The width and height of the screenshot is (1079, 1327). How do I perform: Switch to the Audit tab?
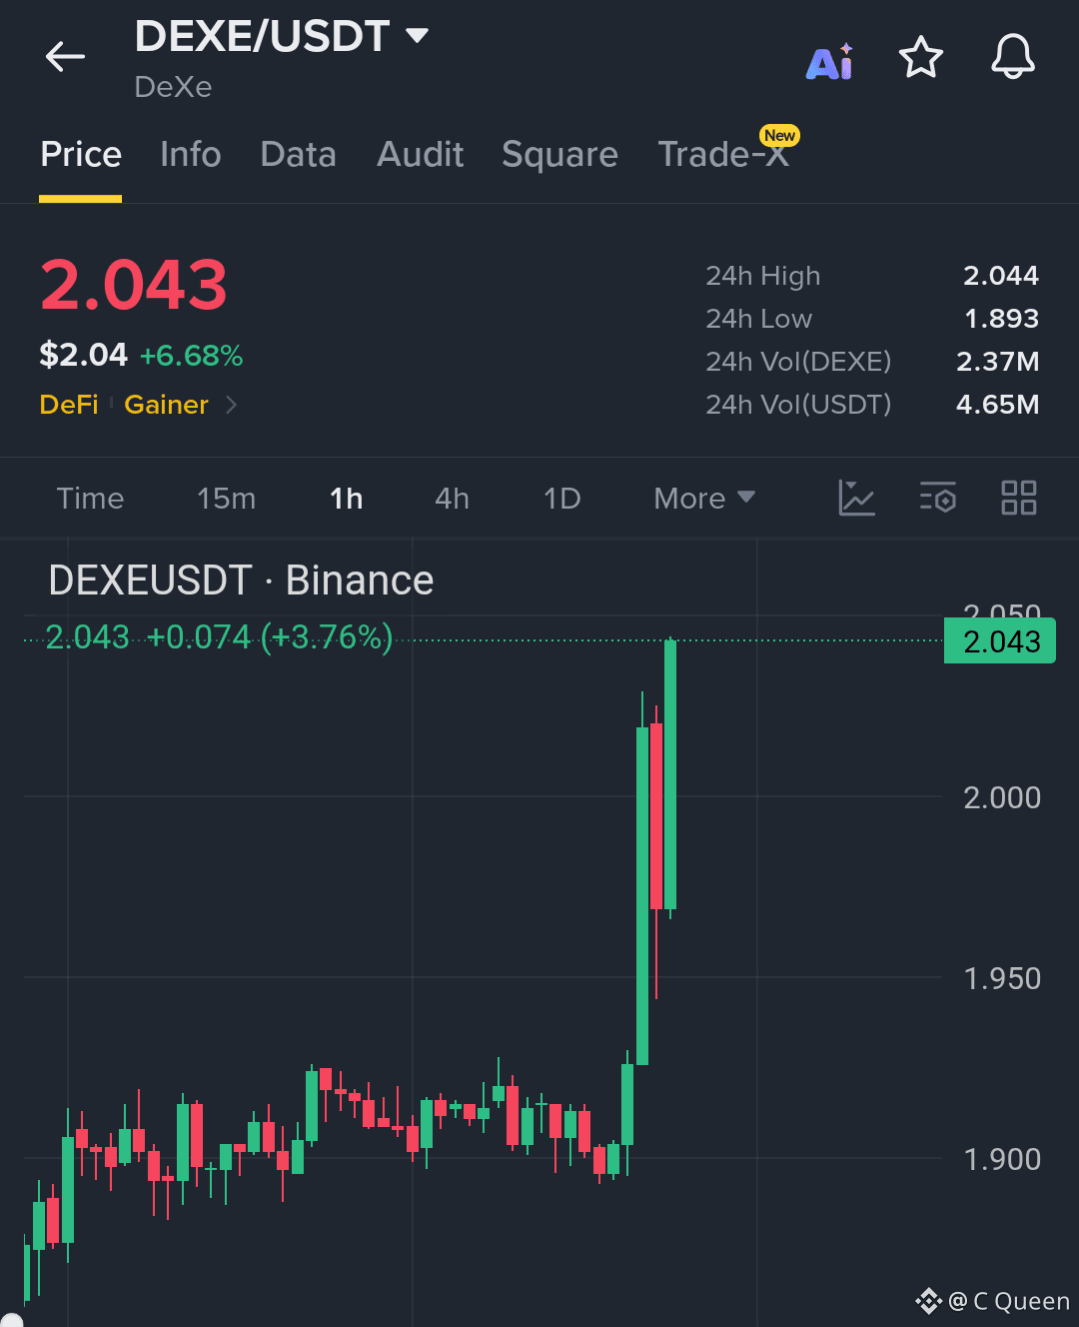pos(420,154)
